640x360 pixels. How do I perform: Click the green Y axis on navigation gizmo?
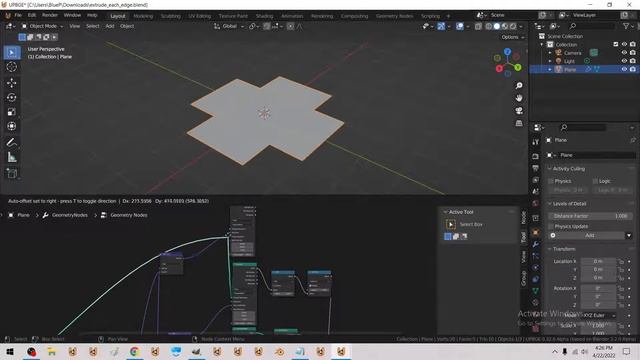point(518,67)
